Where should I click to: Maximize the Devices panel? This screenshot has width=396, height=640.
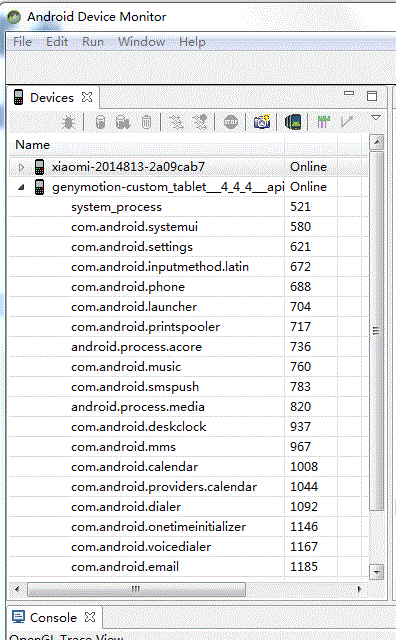point(372,96)
